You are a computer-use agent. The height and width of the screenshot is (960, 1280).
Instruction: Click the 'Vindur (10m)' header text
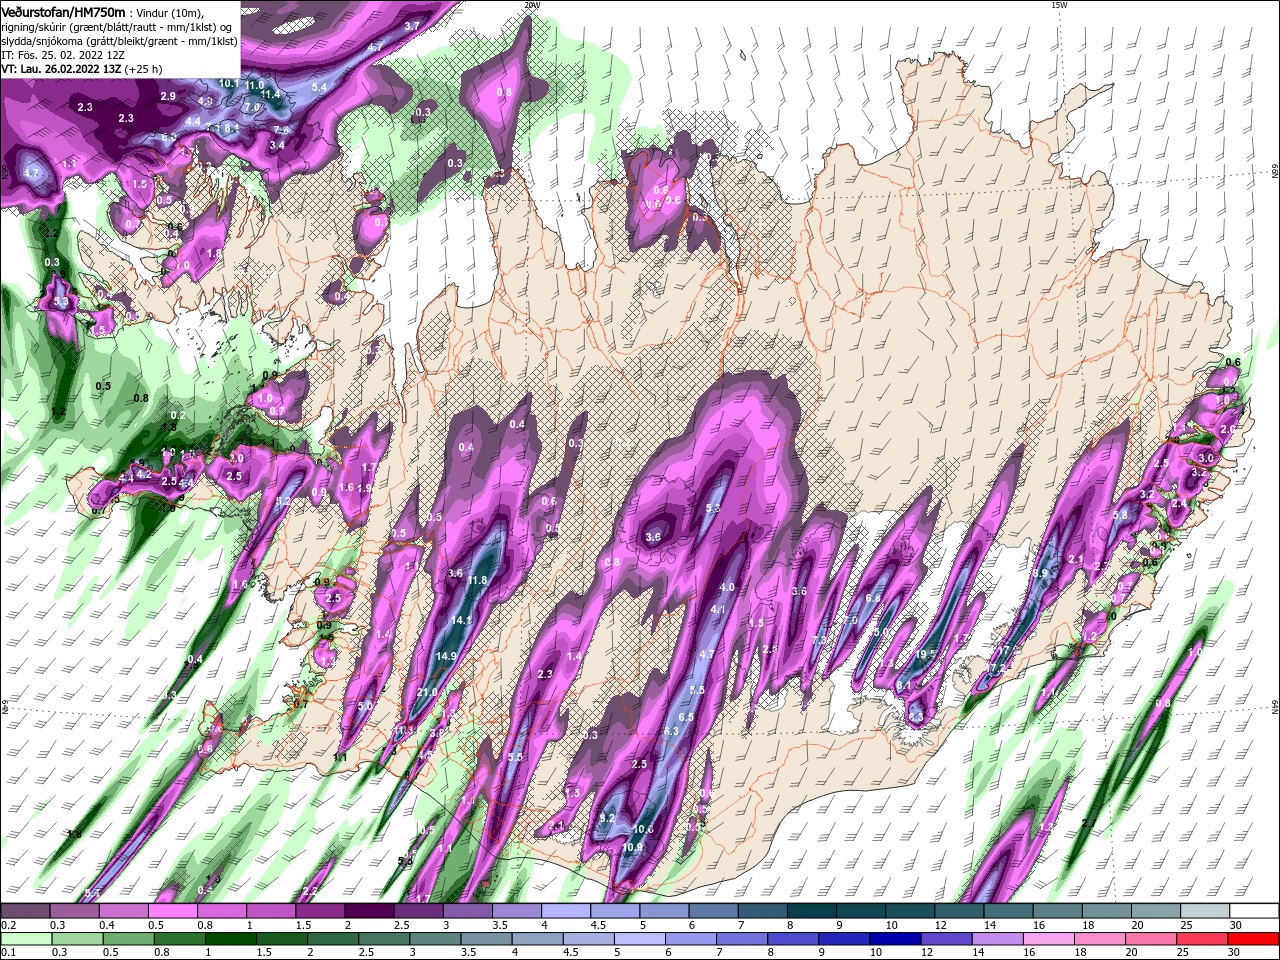coord(169,12)
